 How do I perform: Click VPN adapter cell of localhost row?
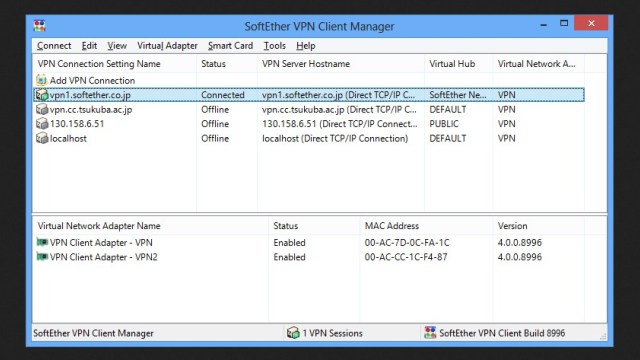(x=507, y=138)
